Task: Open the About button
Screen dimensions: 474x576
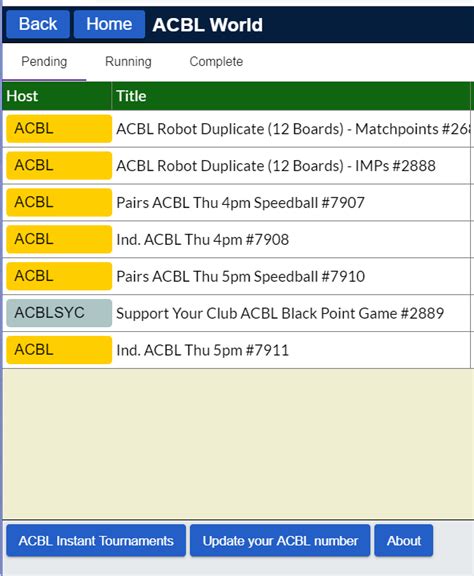Action: coord(404,541)
